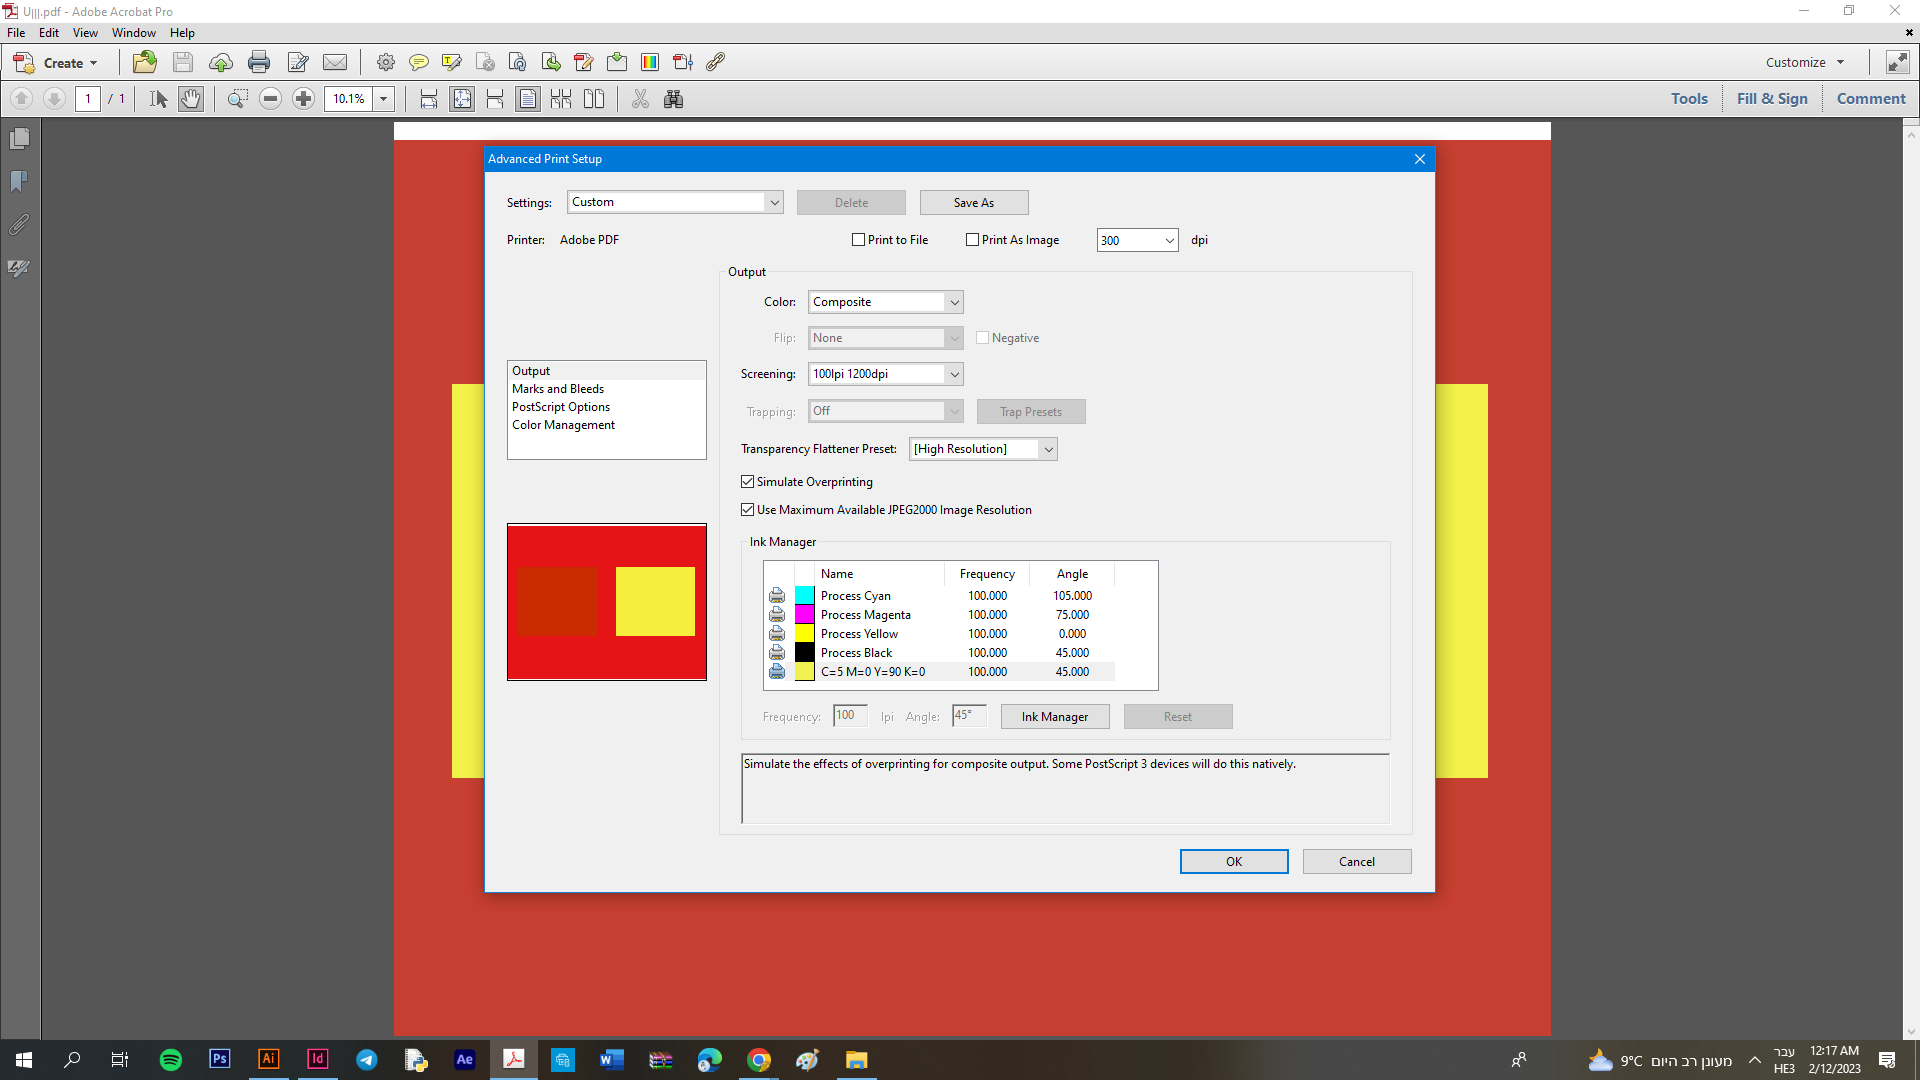Open the Bookmarks sidebar panel
Viewport: 1920px width, 1080px height.
pyautogui.click(x=19, y=182)
